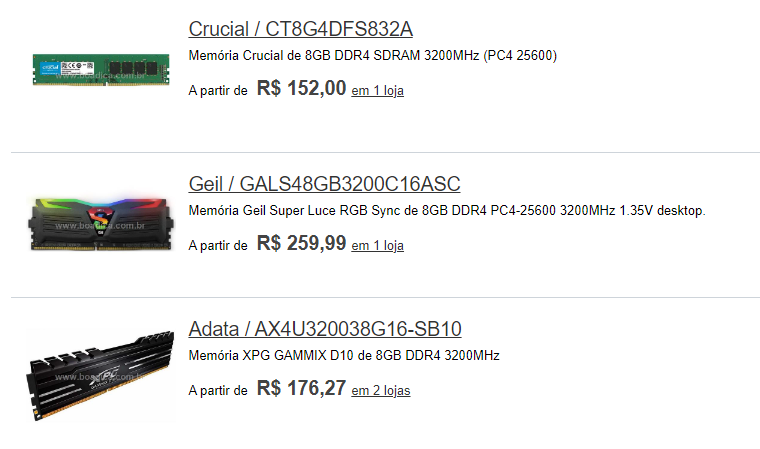Click 'em 2 lojas' for the Adata memory

tap(381, 391)
